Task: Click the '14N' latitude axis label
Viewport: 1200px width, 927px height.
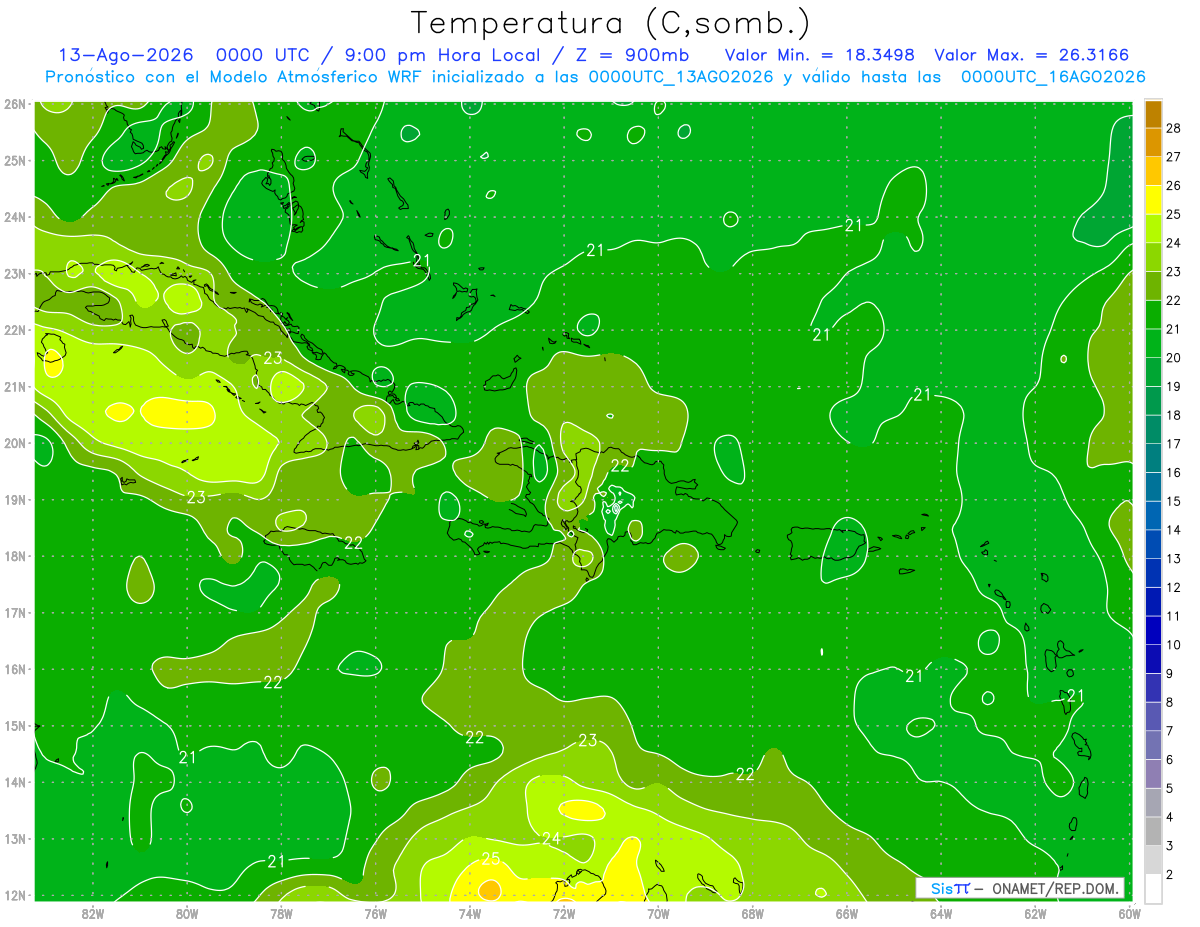Action: click(15, 782)
